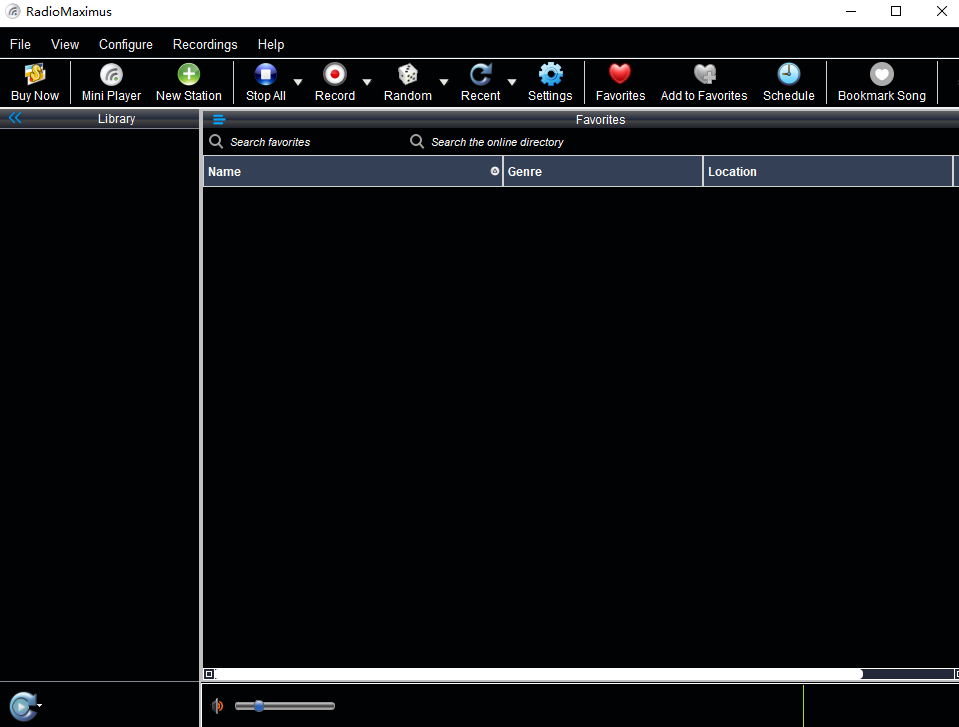Open the Random button dropdown arrow
Viewport: 959px width, 727px height.
(x=443, y=81)
